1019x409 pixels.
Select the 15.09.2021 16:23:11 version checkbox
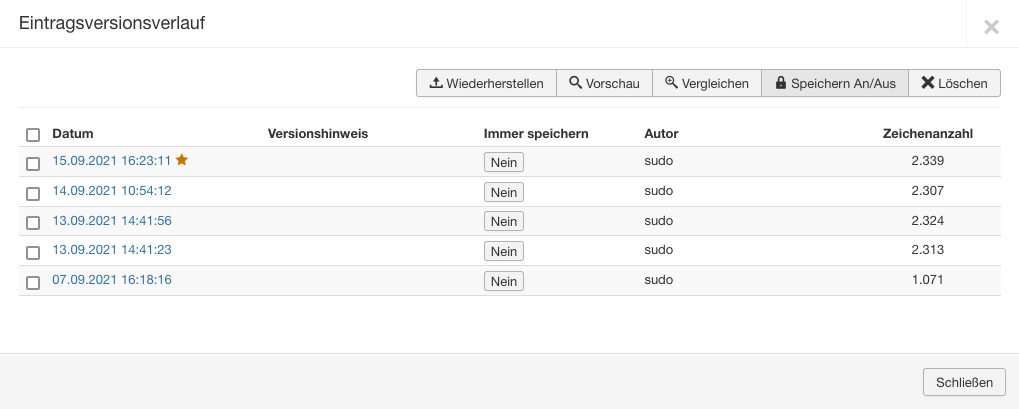point(33,163)
